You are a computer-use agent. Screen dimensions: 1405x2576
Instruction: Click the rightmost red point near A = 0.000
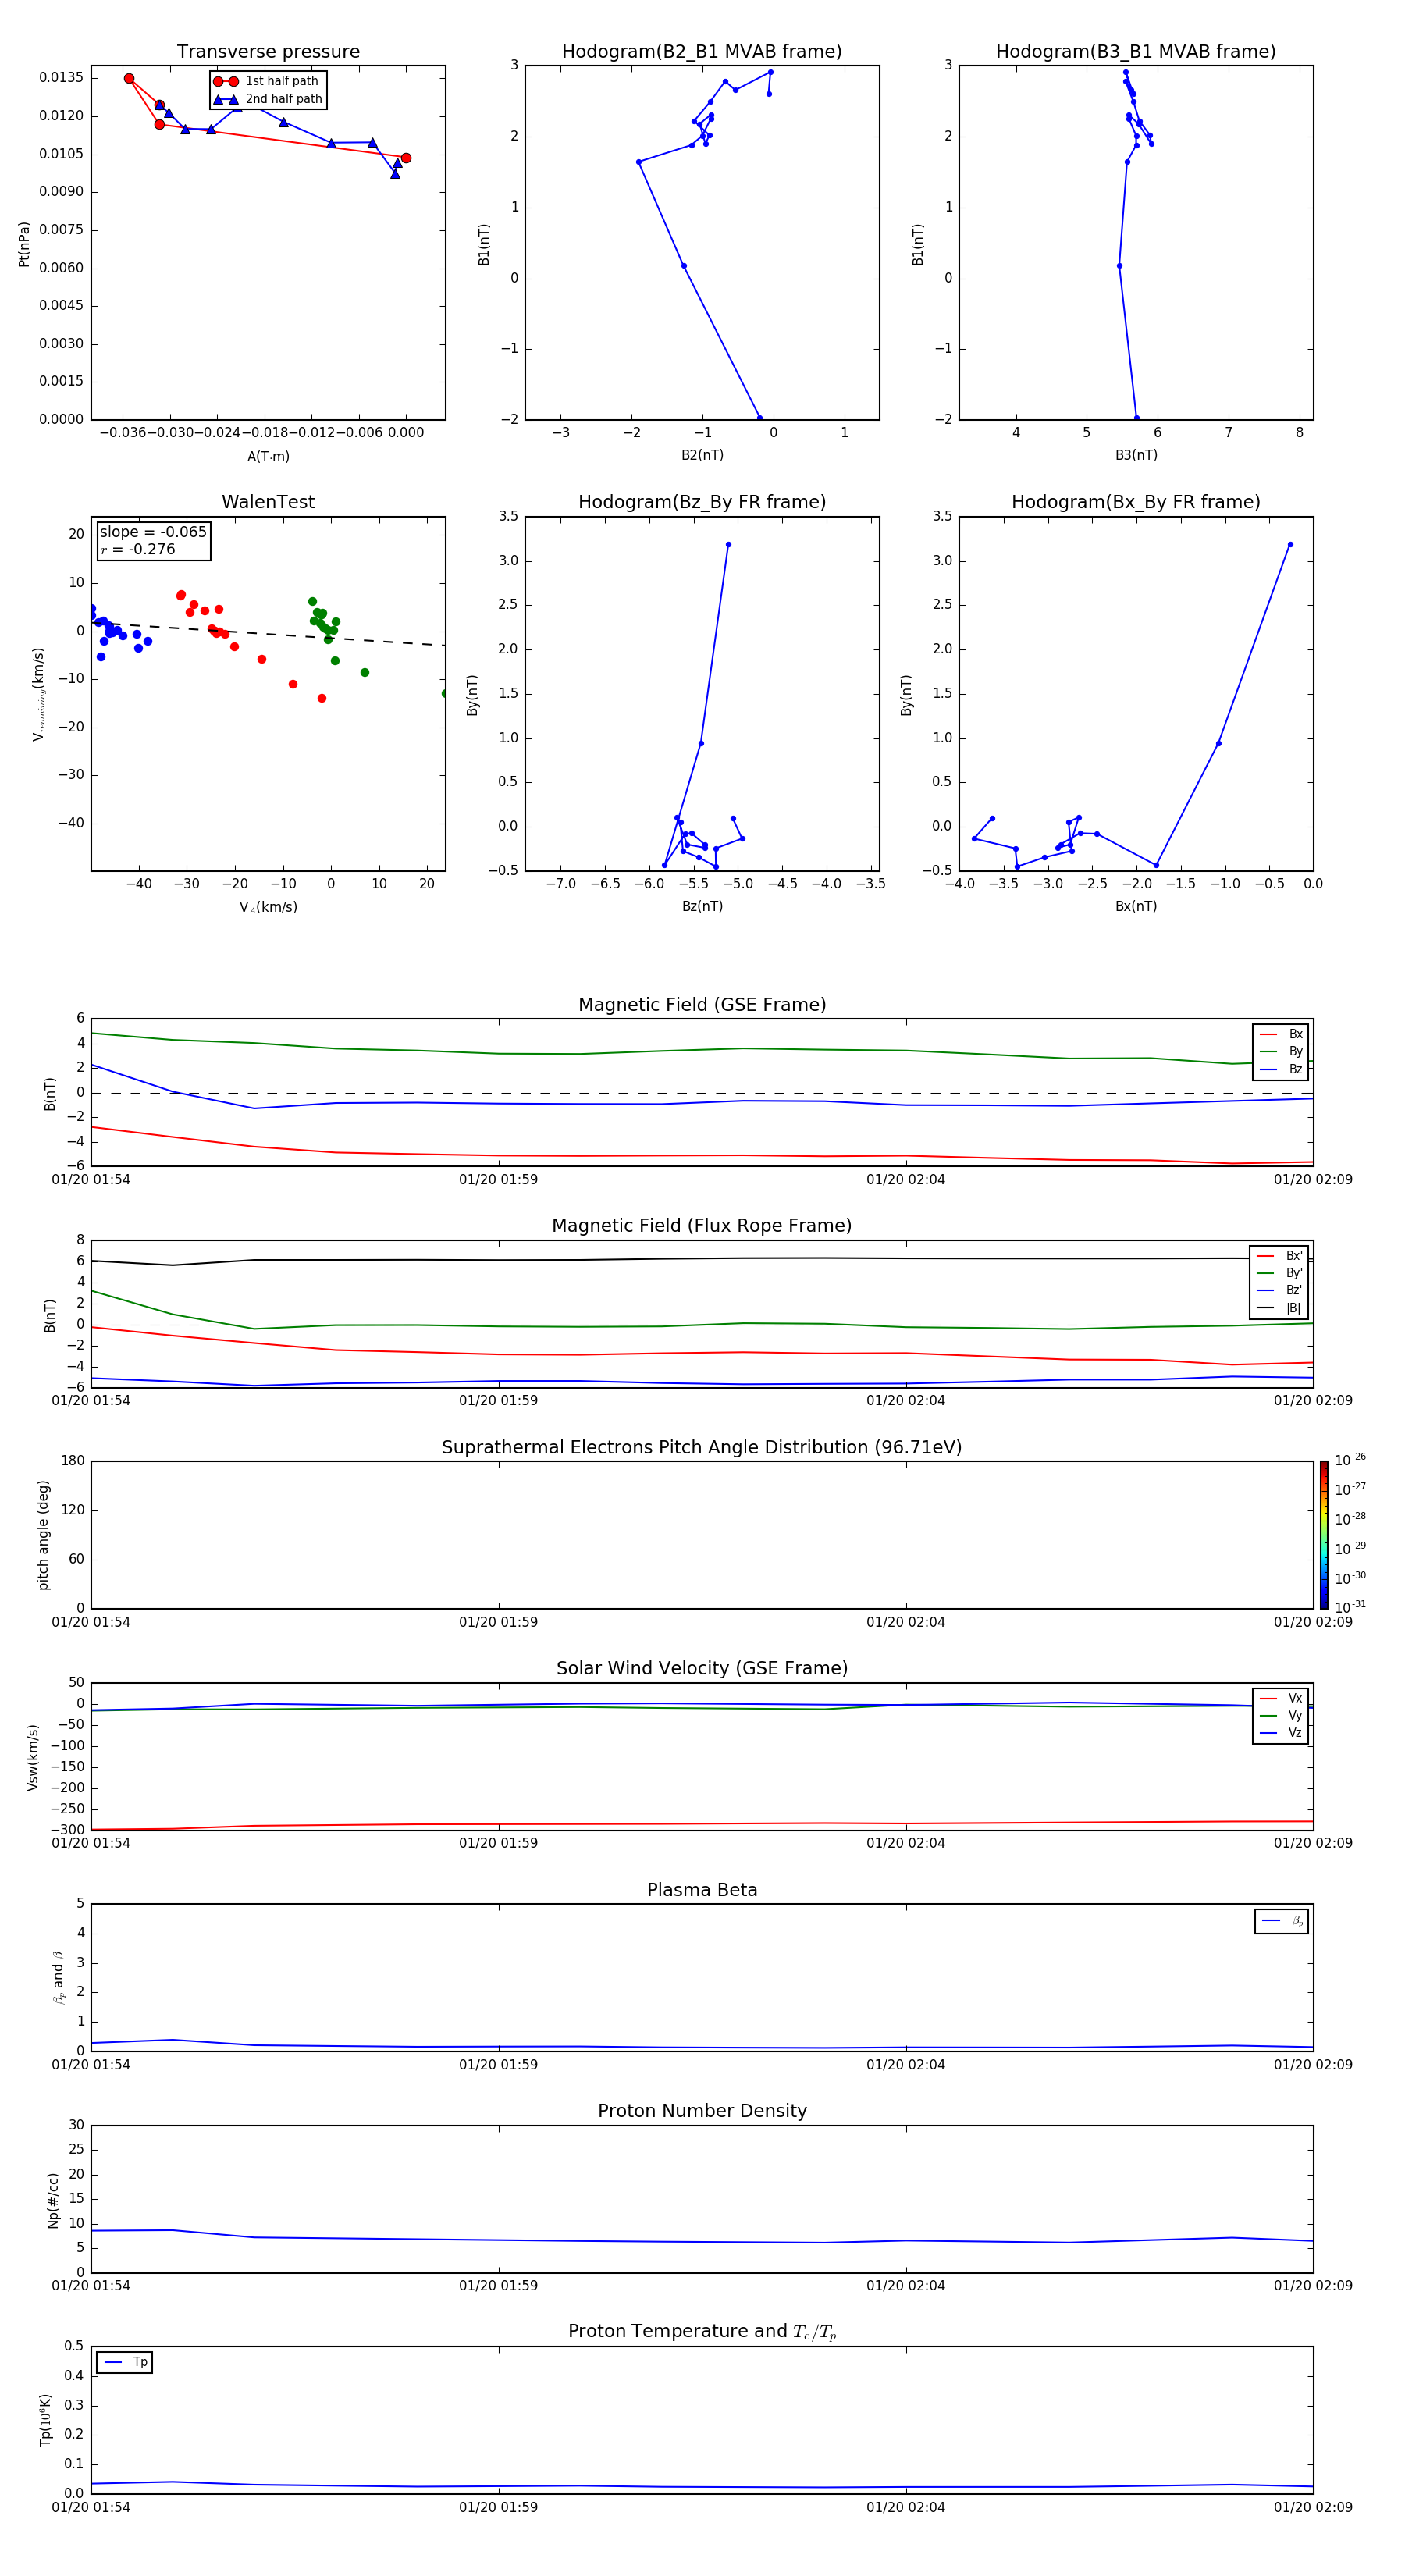point(406,158)
